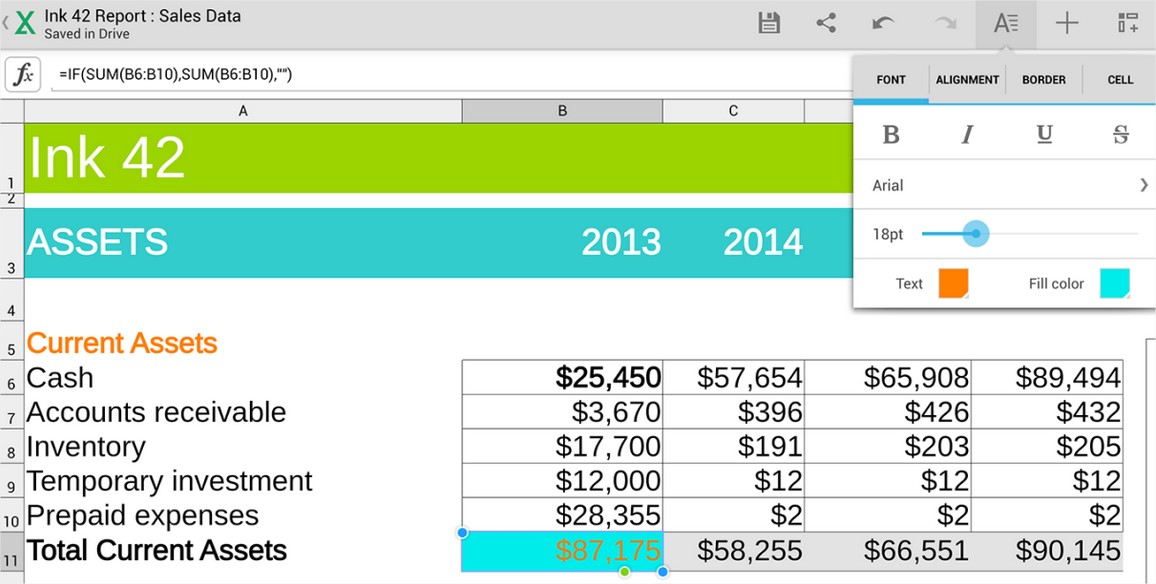Viewport: 1156px width, 584px height.
Task: Tap the plus Insert icon
Action: 1067,24
